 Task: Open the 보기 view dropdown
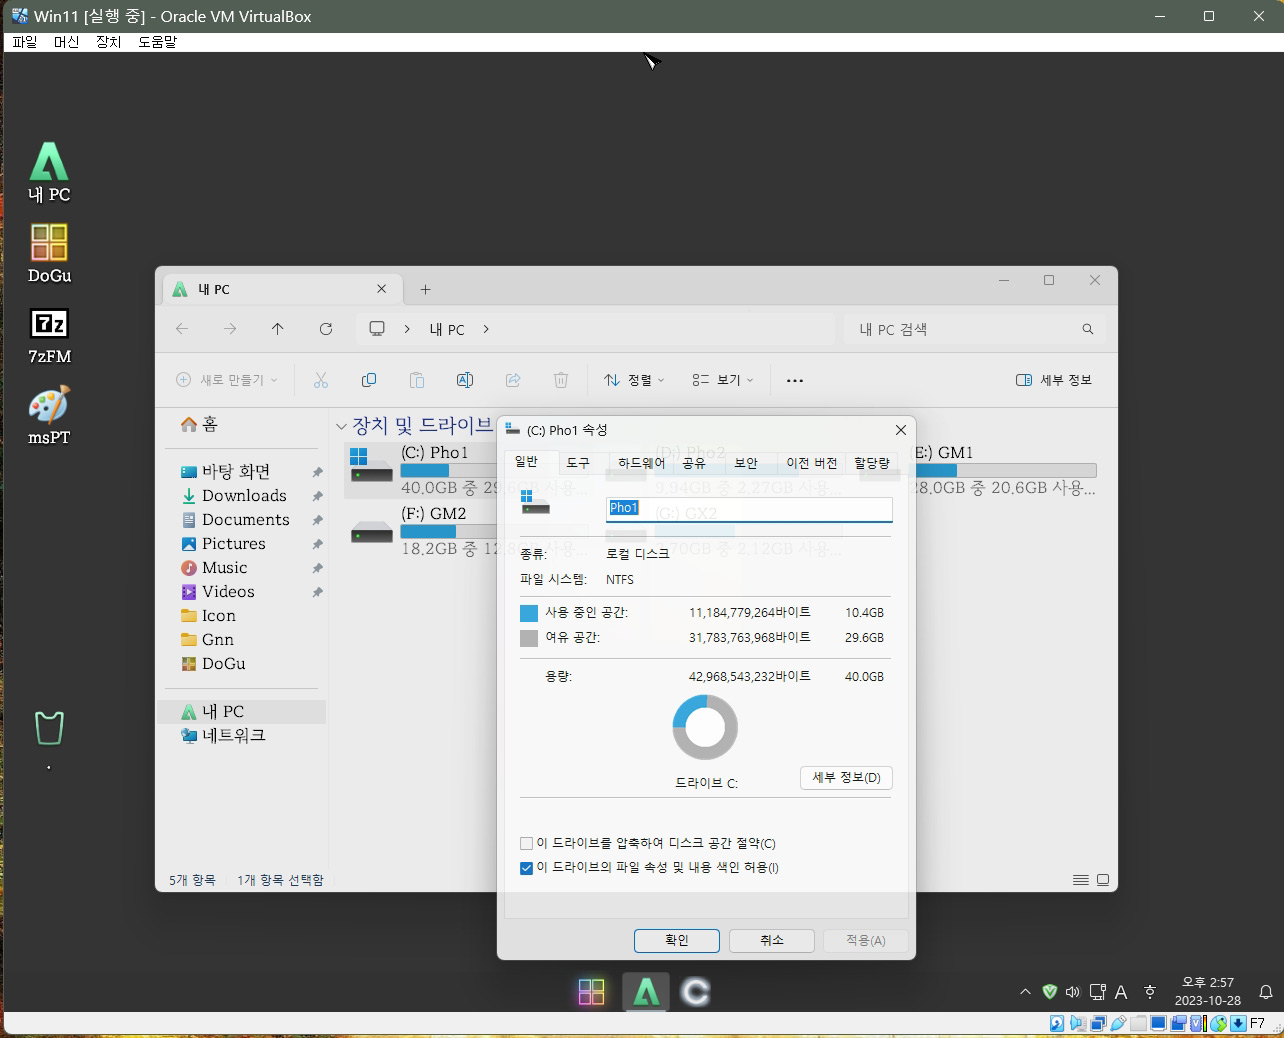(723, 380)
